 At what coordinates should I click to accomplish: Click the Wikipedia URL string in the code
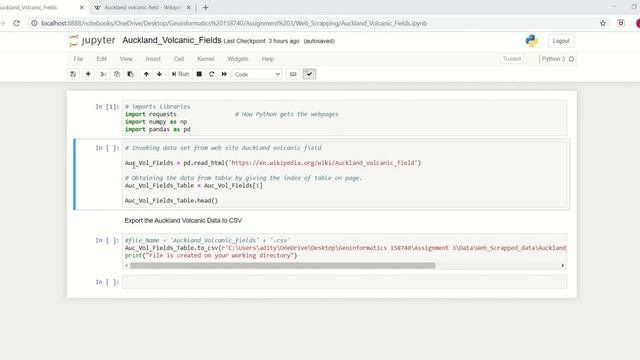(x=324, y=163)
